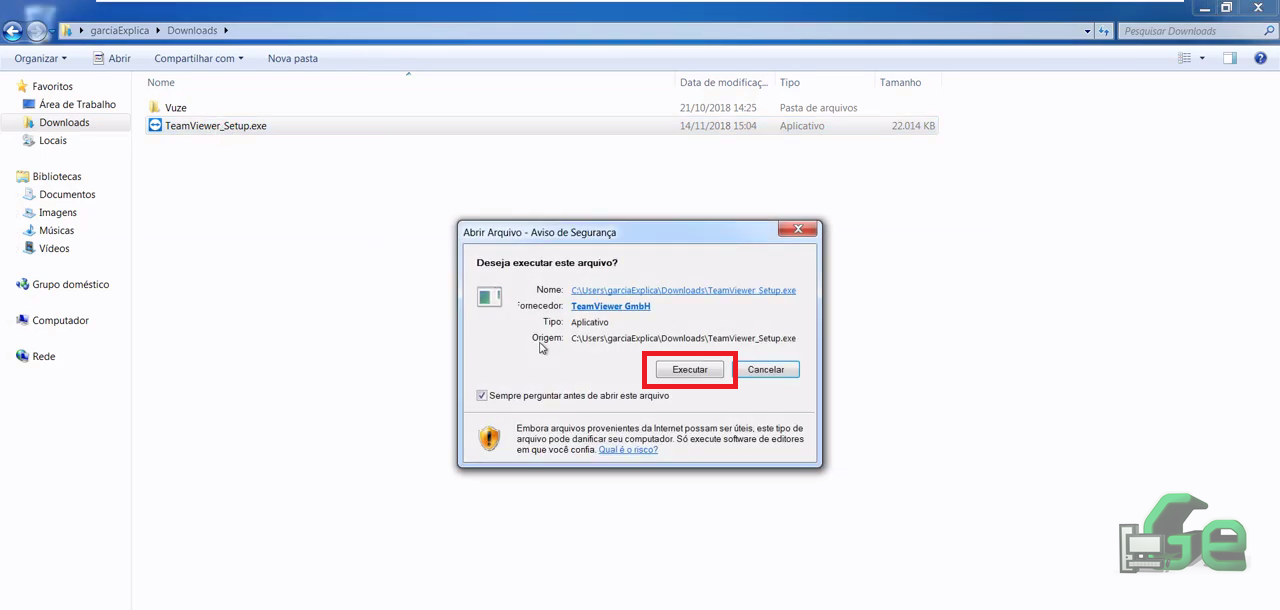Open Músicas library in sidebar
Image resolution: width=1280 pixels, height=610 pixels.
pos(49,230)
